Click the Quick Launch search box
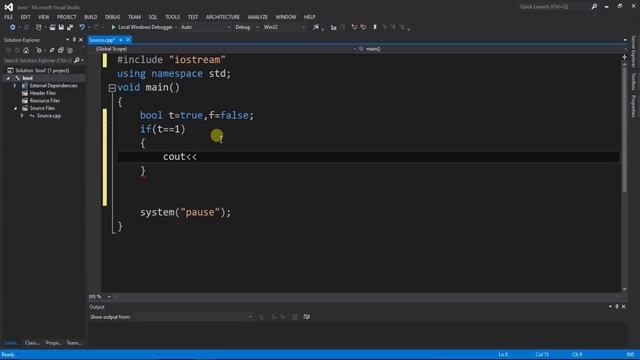640x360 pixels. pos(553,7)
